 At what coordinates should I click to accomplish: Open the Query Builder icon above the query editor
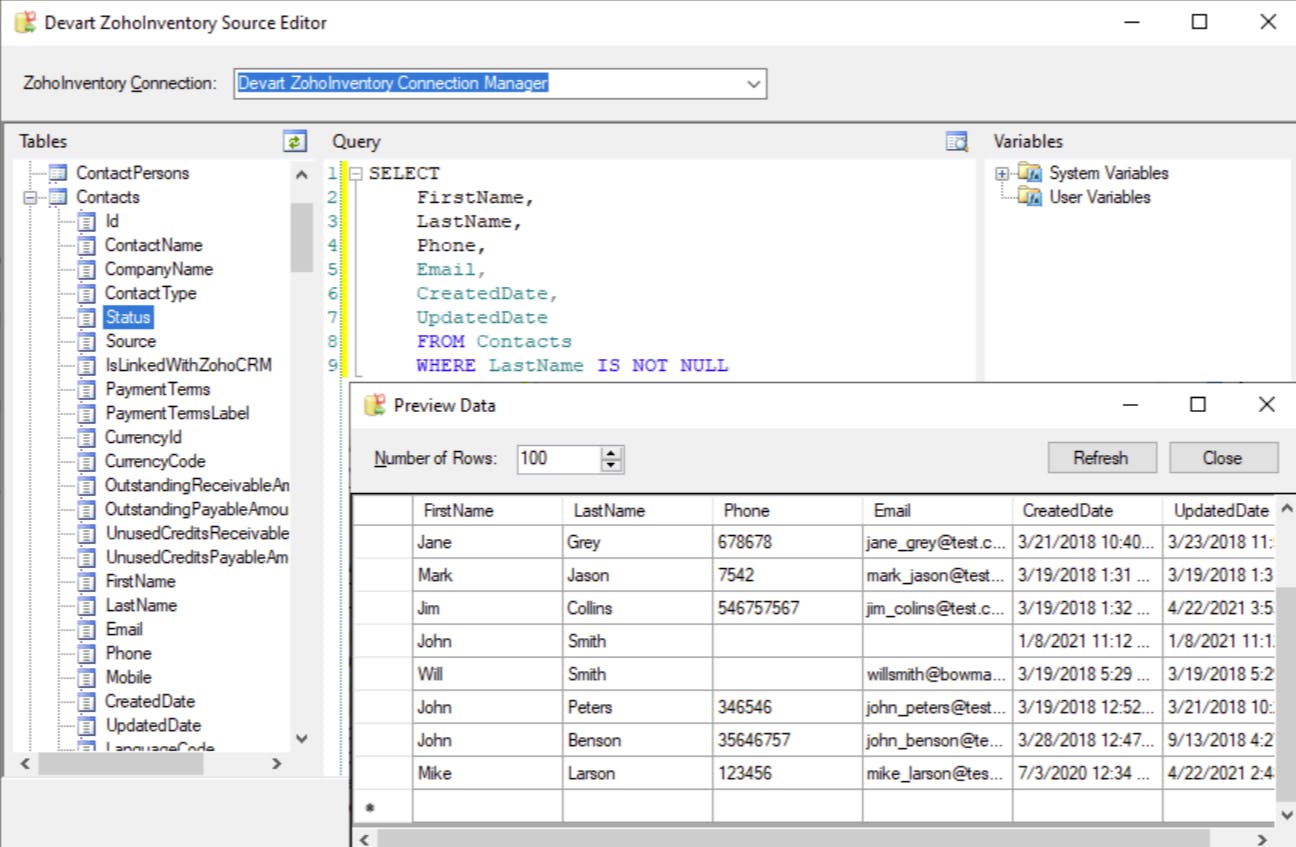click(x=956, y=141)
